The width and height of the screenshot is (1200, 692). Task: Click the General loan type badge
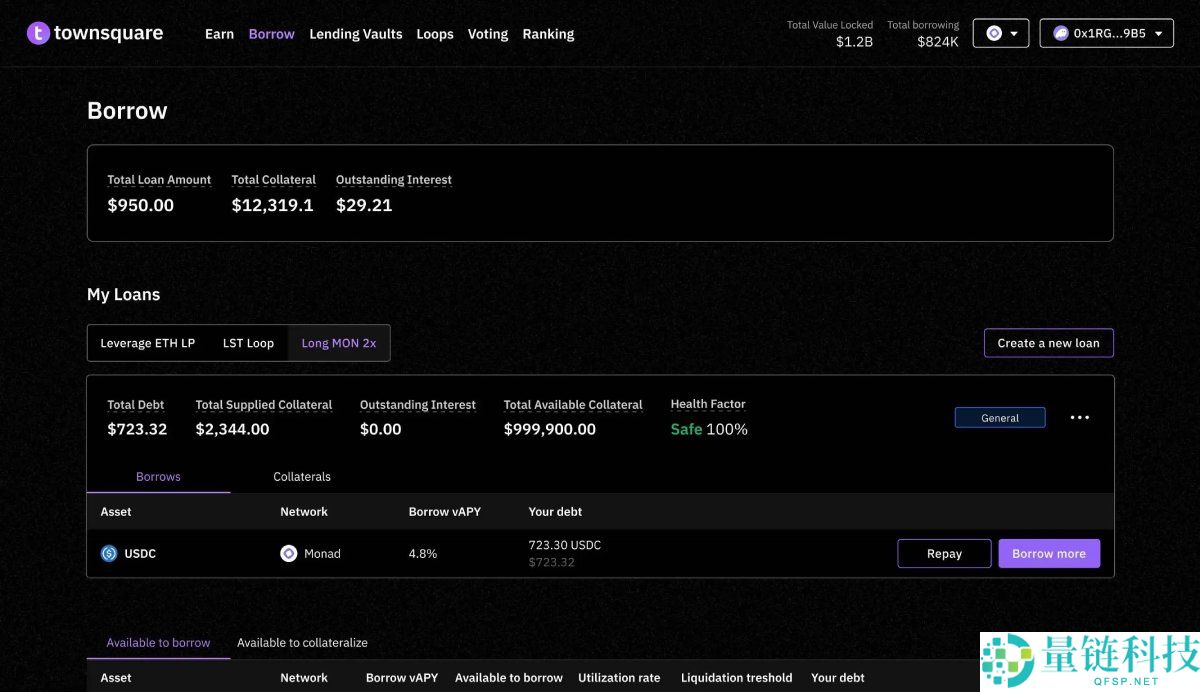(x=1000, y=418)
